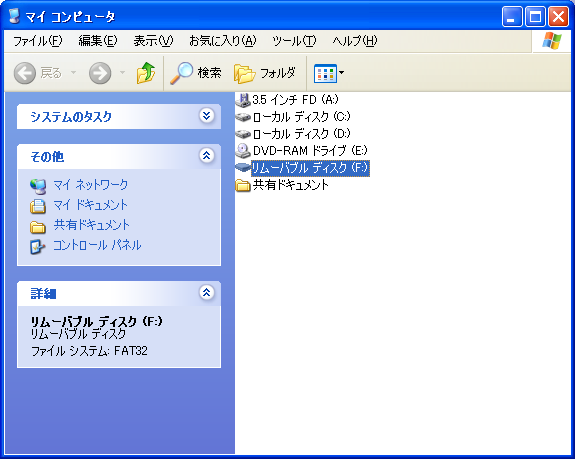Click the Forward green arrow button
575x459 pixels.
[100, 73]
